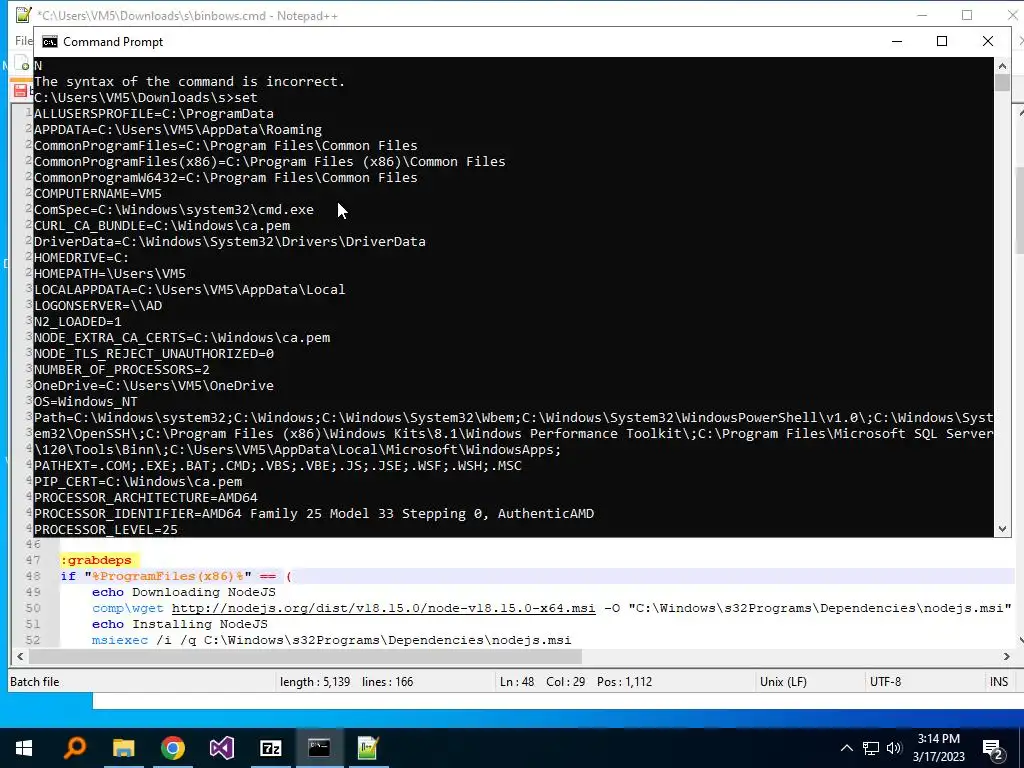Click 'lines : 166' in status bar

[x=387, y=682]
